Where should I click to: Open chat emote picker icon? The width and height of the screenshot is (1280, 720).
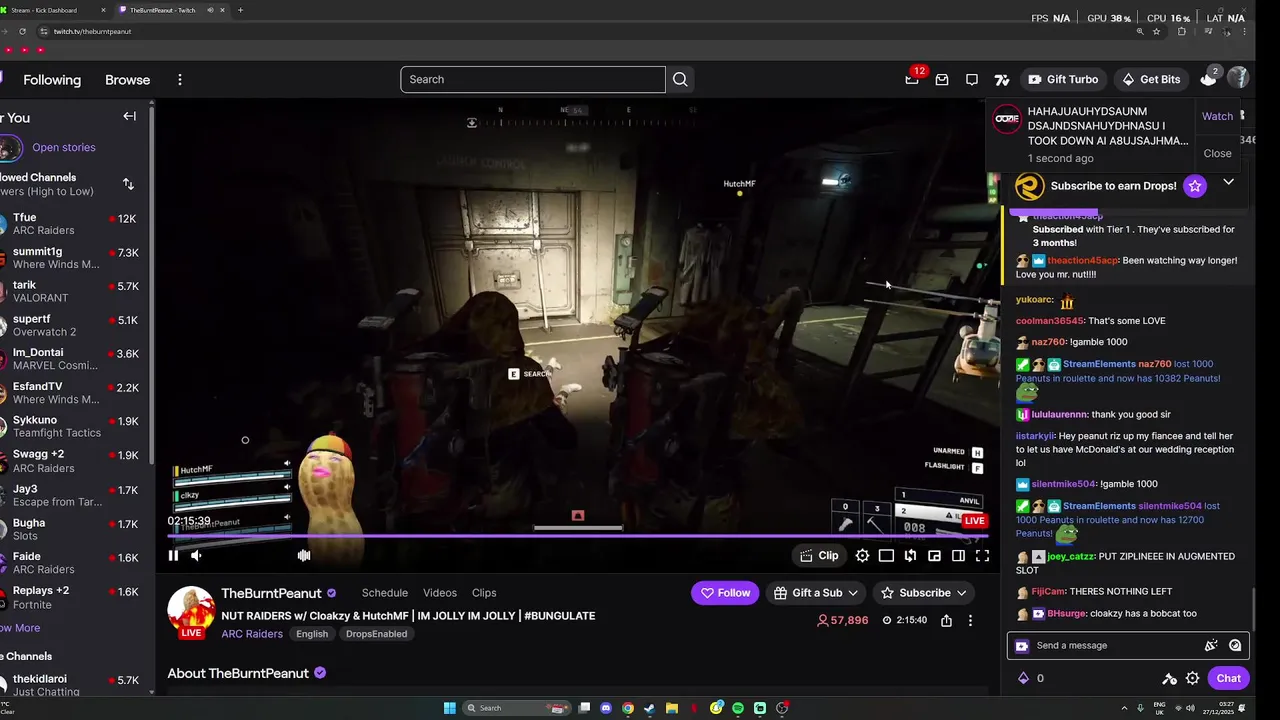1235,645
